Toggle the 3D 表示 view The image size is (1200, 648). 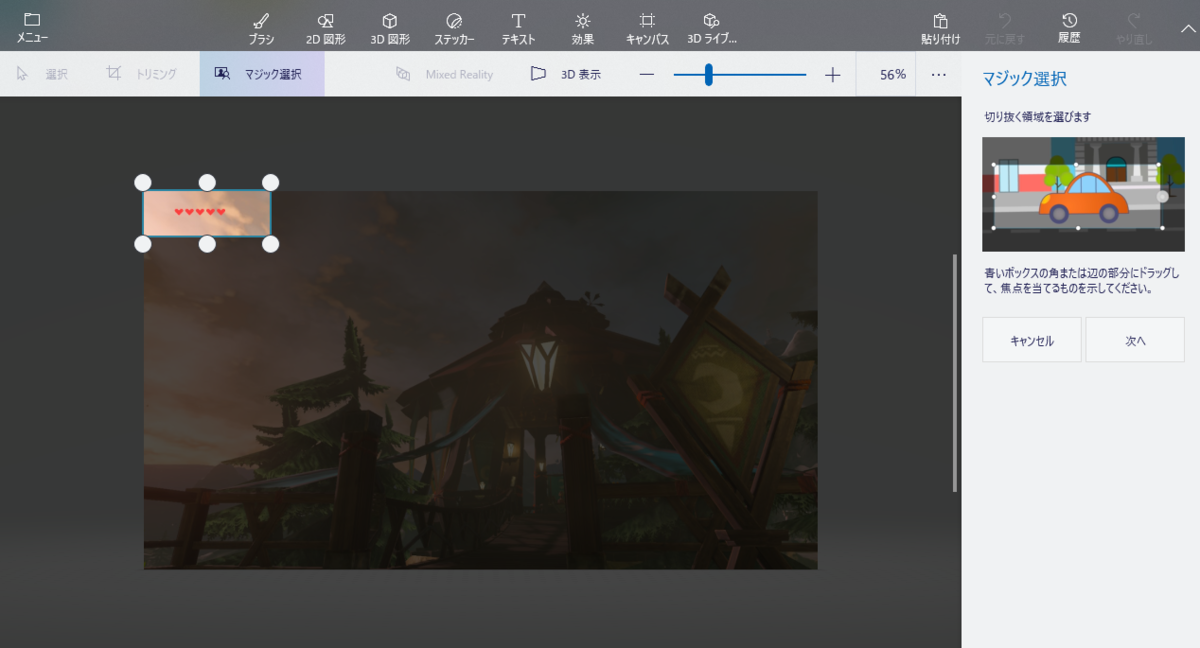point(566,74)
